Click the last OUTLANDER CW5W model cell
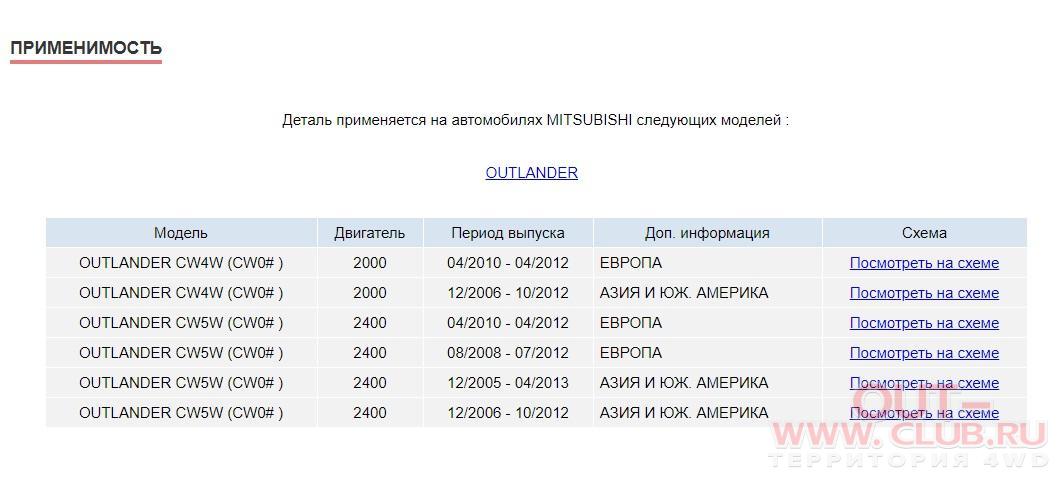1063x481 pixels. (181, 413)
